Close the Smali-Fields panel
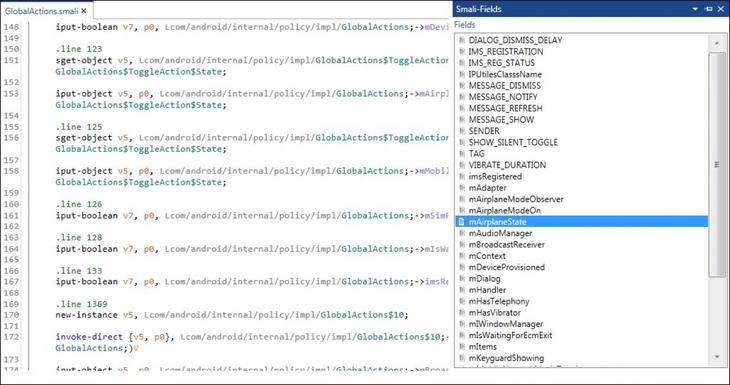 [x=721, y=9]
